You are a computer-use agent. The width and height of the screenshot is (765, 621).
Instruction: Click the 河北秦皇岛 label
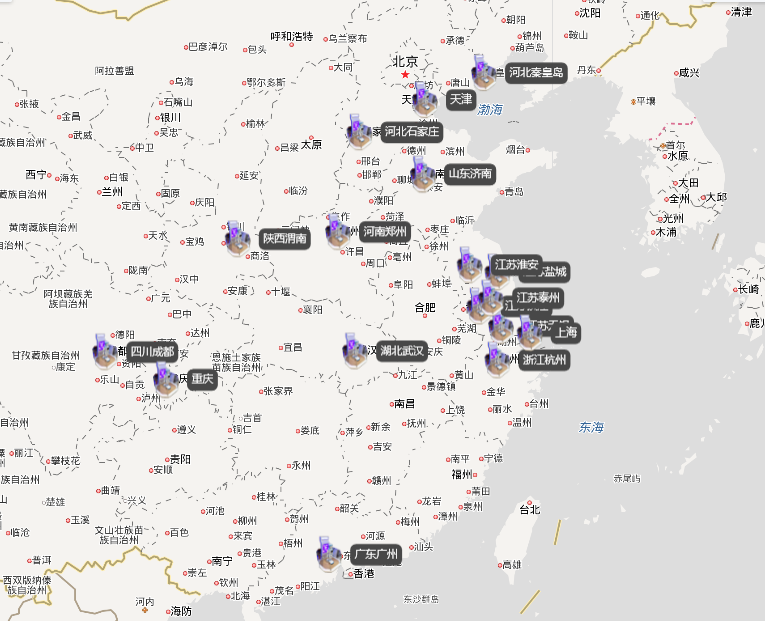coord(536,73)
